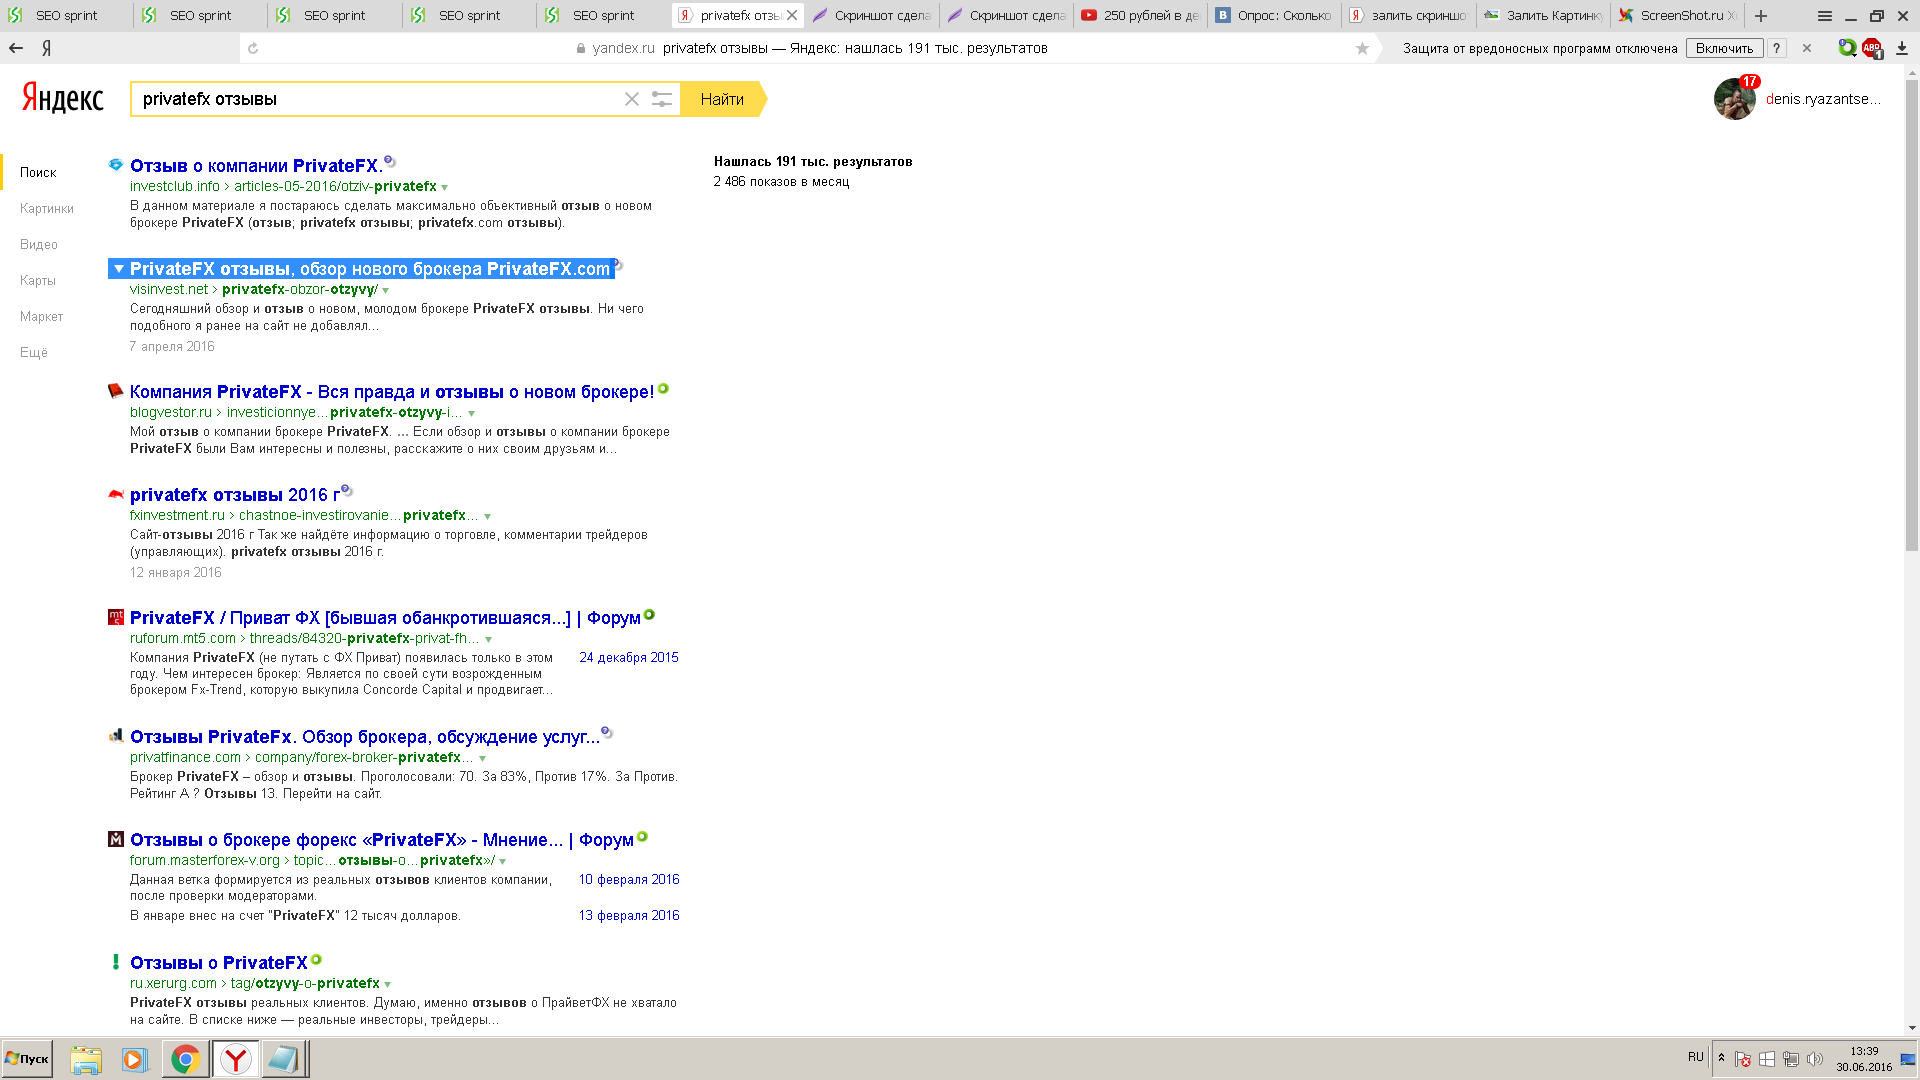This screenshot has width=1920, height=1080.
Task: Dismiss the protection notice with X
Action: tap(1807, 48)
